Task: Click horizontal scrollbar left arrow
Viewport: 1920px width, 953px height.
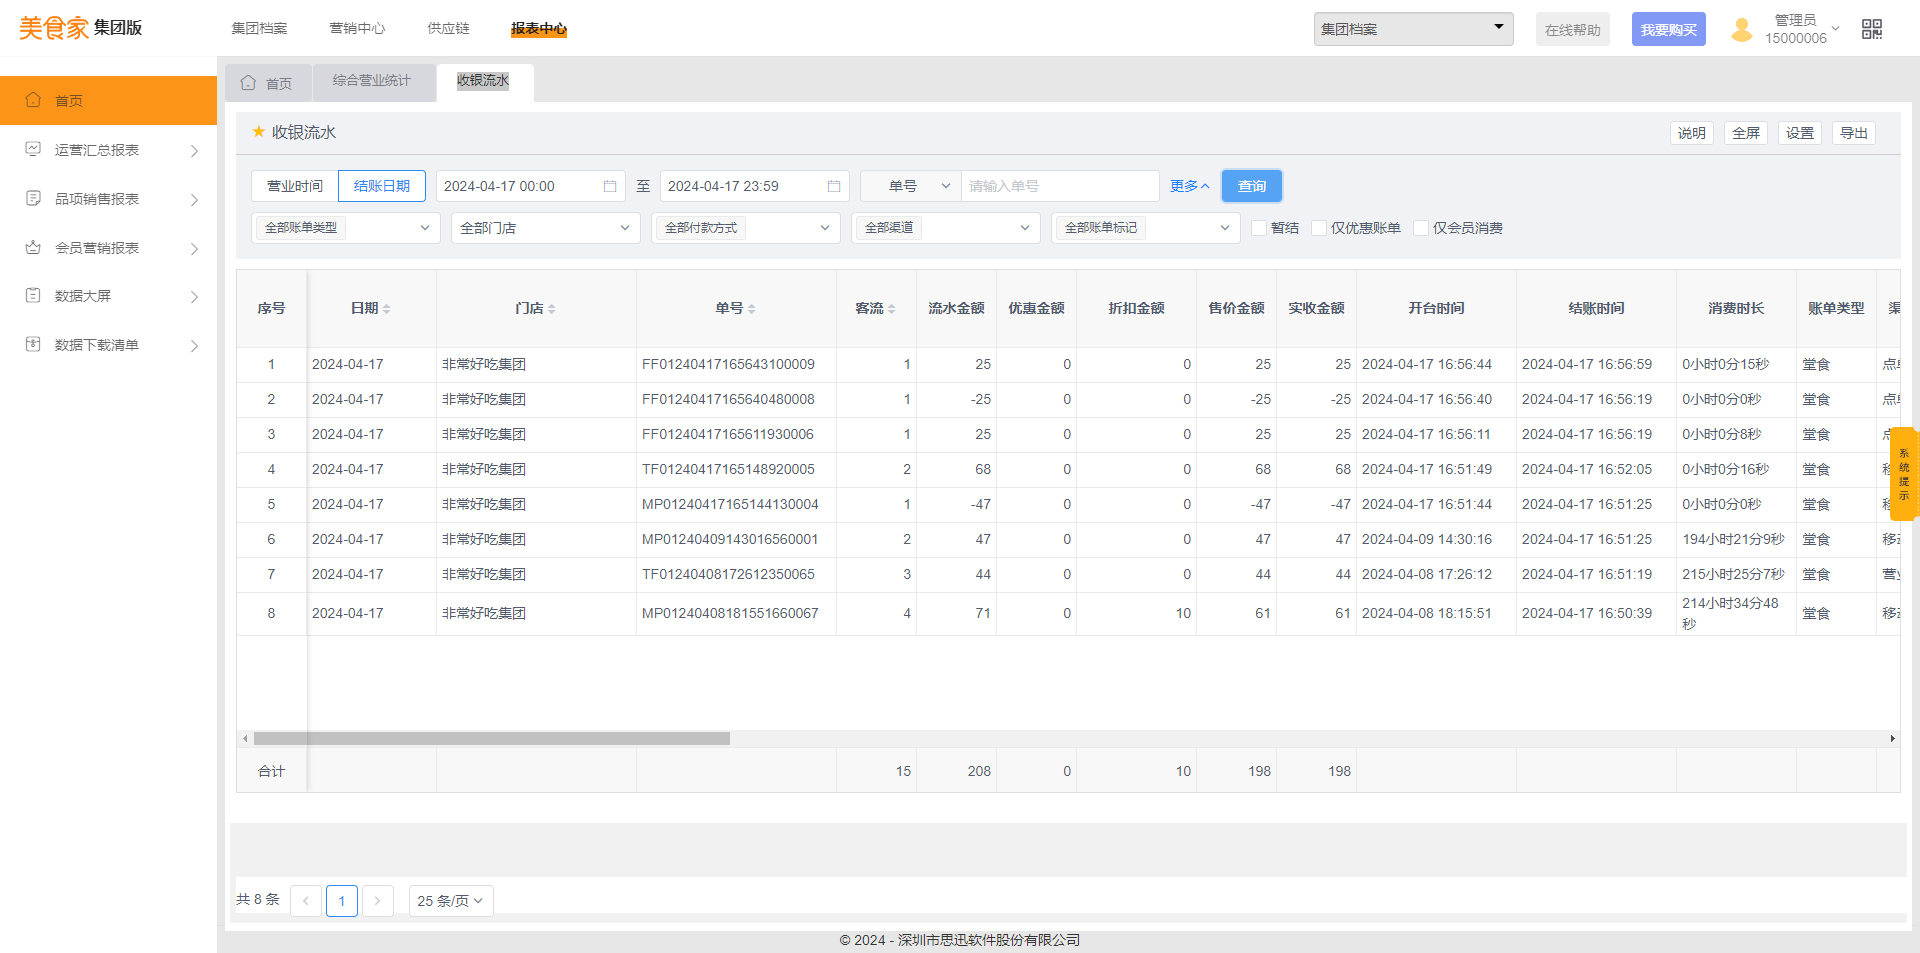Action: [246, 739]
